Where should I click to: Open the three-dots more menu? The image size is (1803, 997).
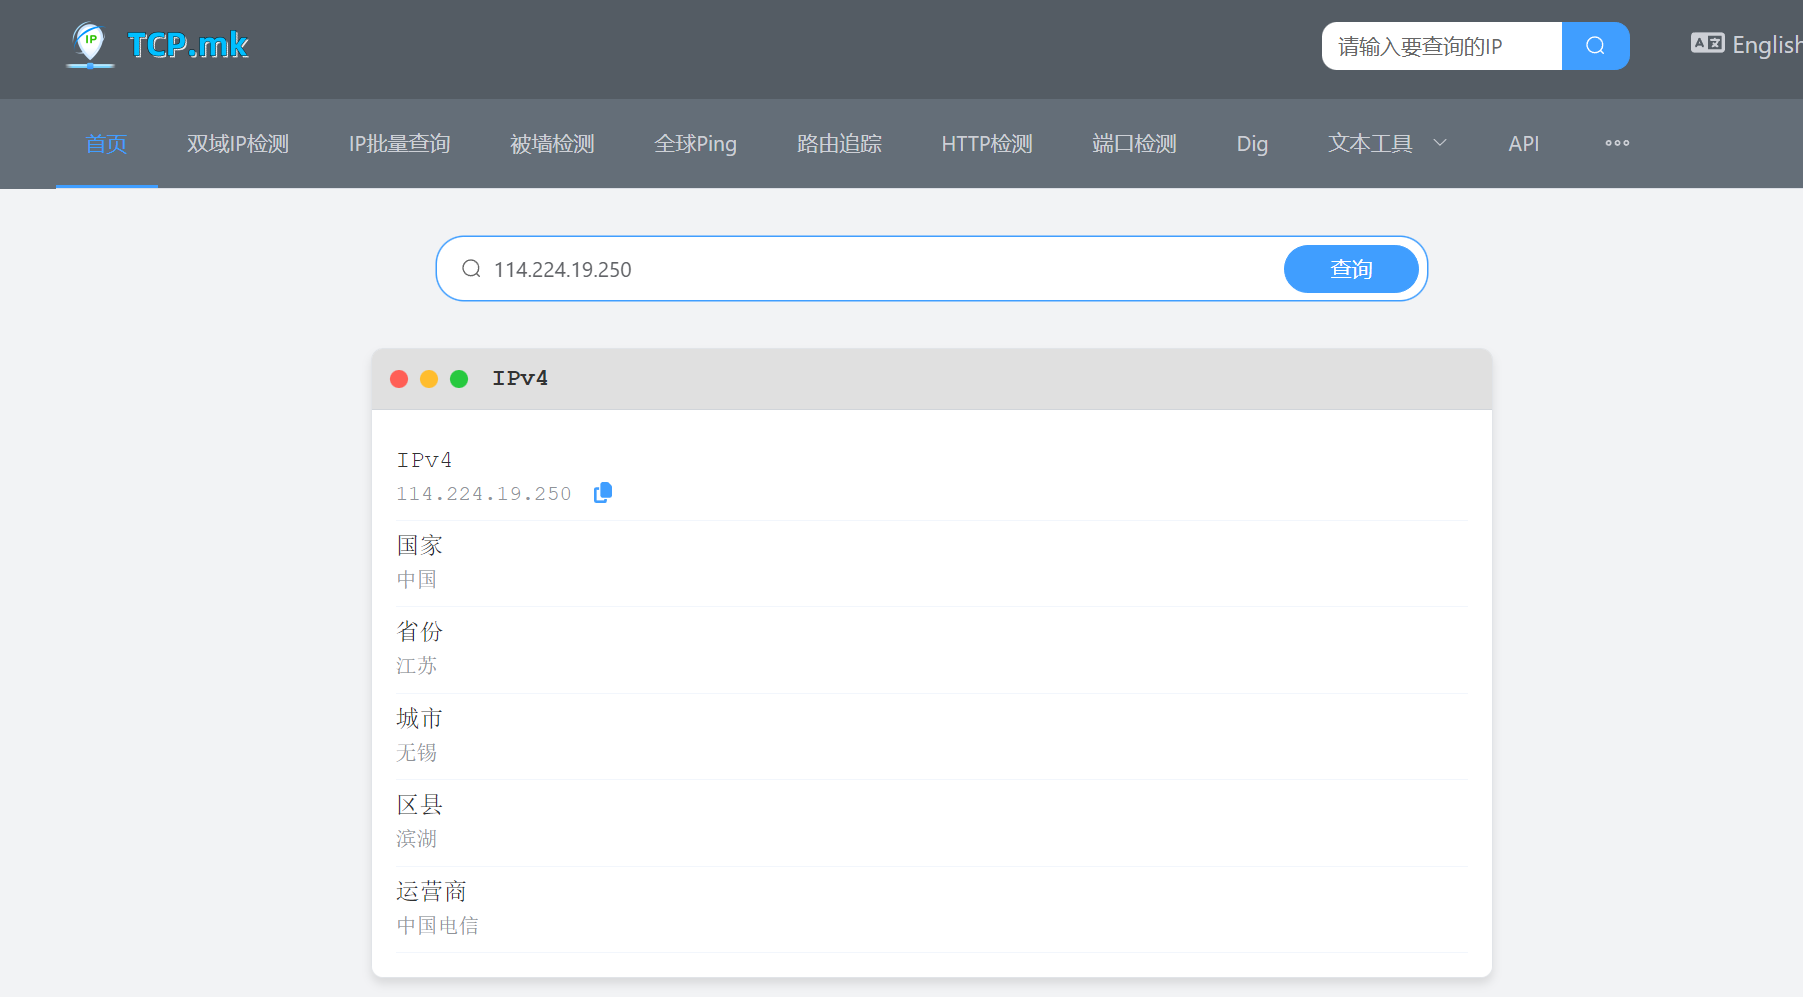(1617, 143)
